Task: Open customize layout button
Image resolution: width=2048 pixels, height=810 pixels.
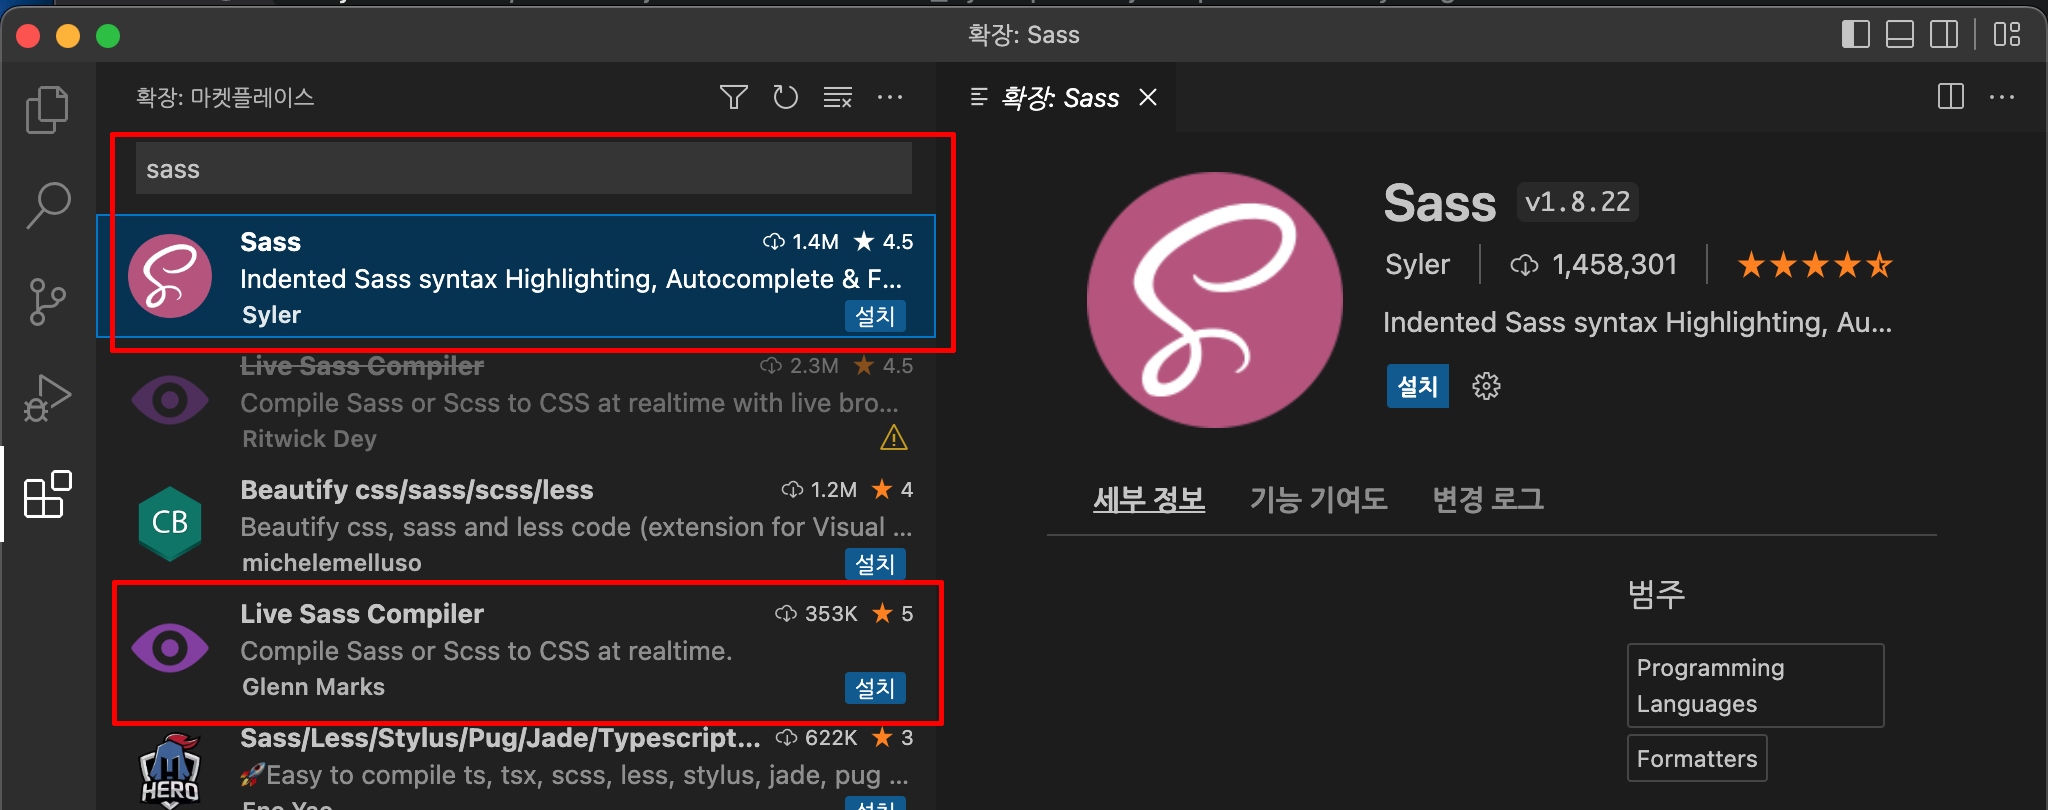Action: click(2007, 35)
